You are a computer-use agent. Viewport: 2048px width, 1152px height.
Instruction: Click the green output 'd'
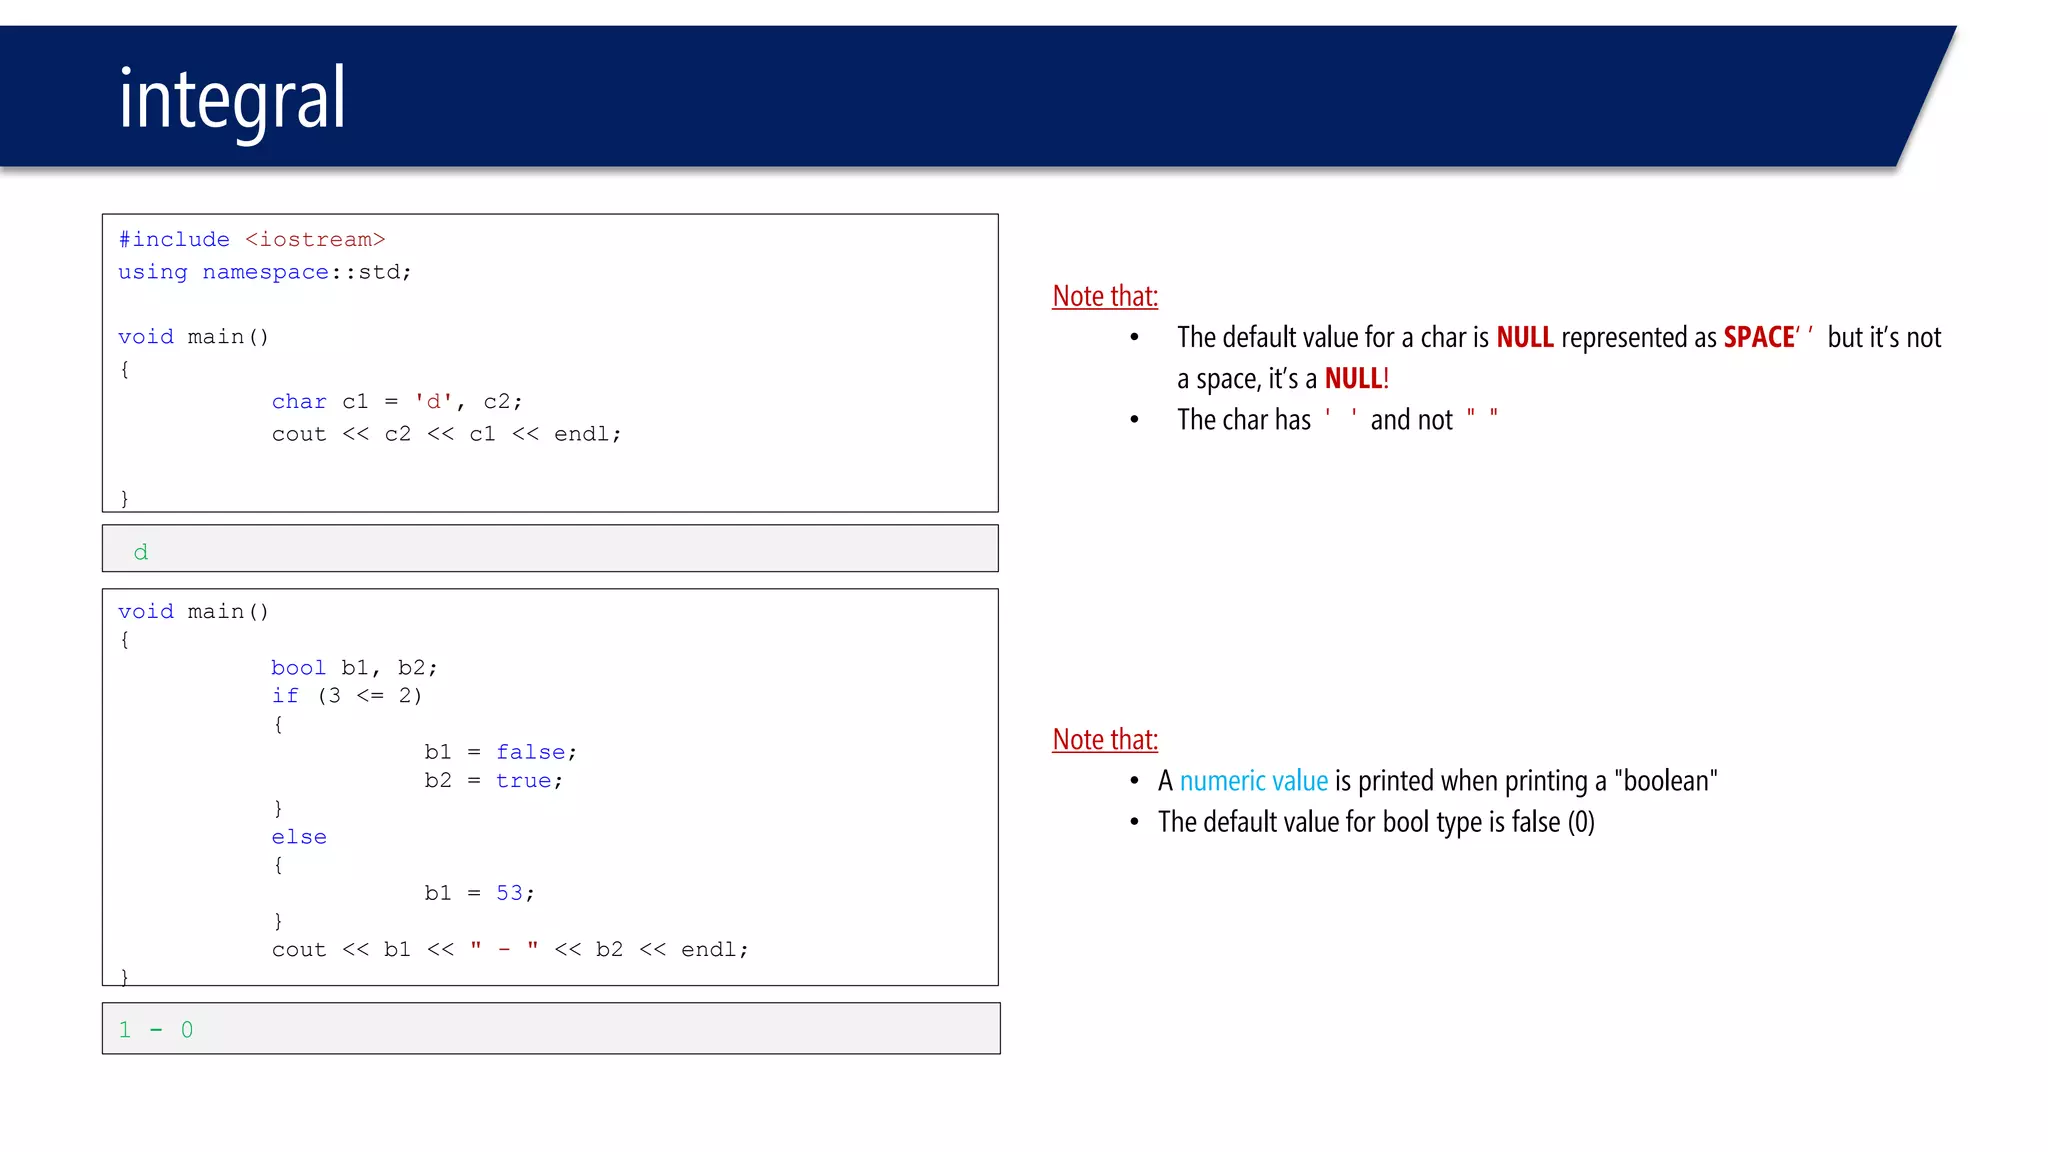click(141, 552)
